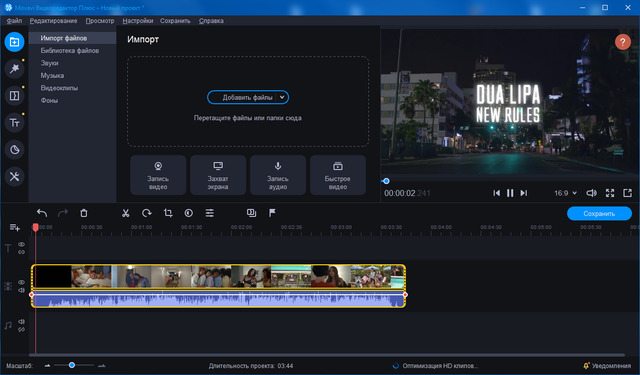This screenshot has height=375, width=640.
Task: Select the Crop tool icon
Action: (168, 213)
